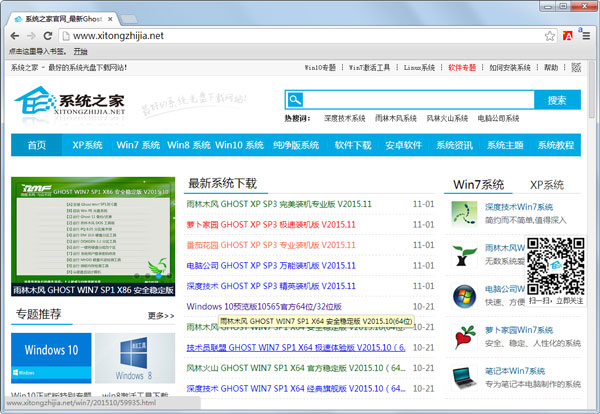Click the browser back arrow
This screenshot has width=600, height=414.
pyautogui.click(x=15, y=36)
